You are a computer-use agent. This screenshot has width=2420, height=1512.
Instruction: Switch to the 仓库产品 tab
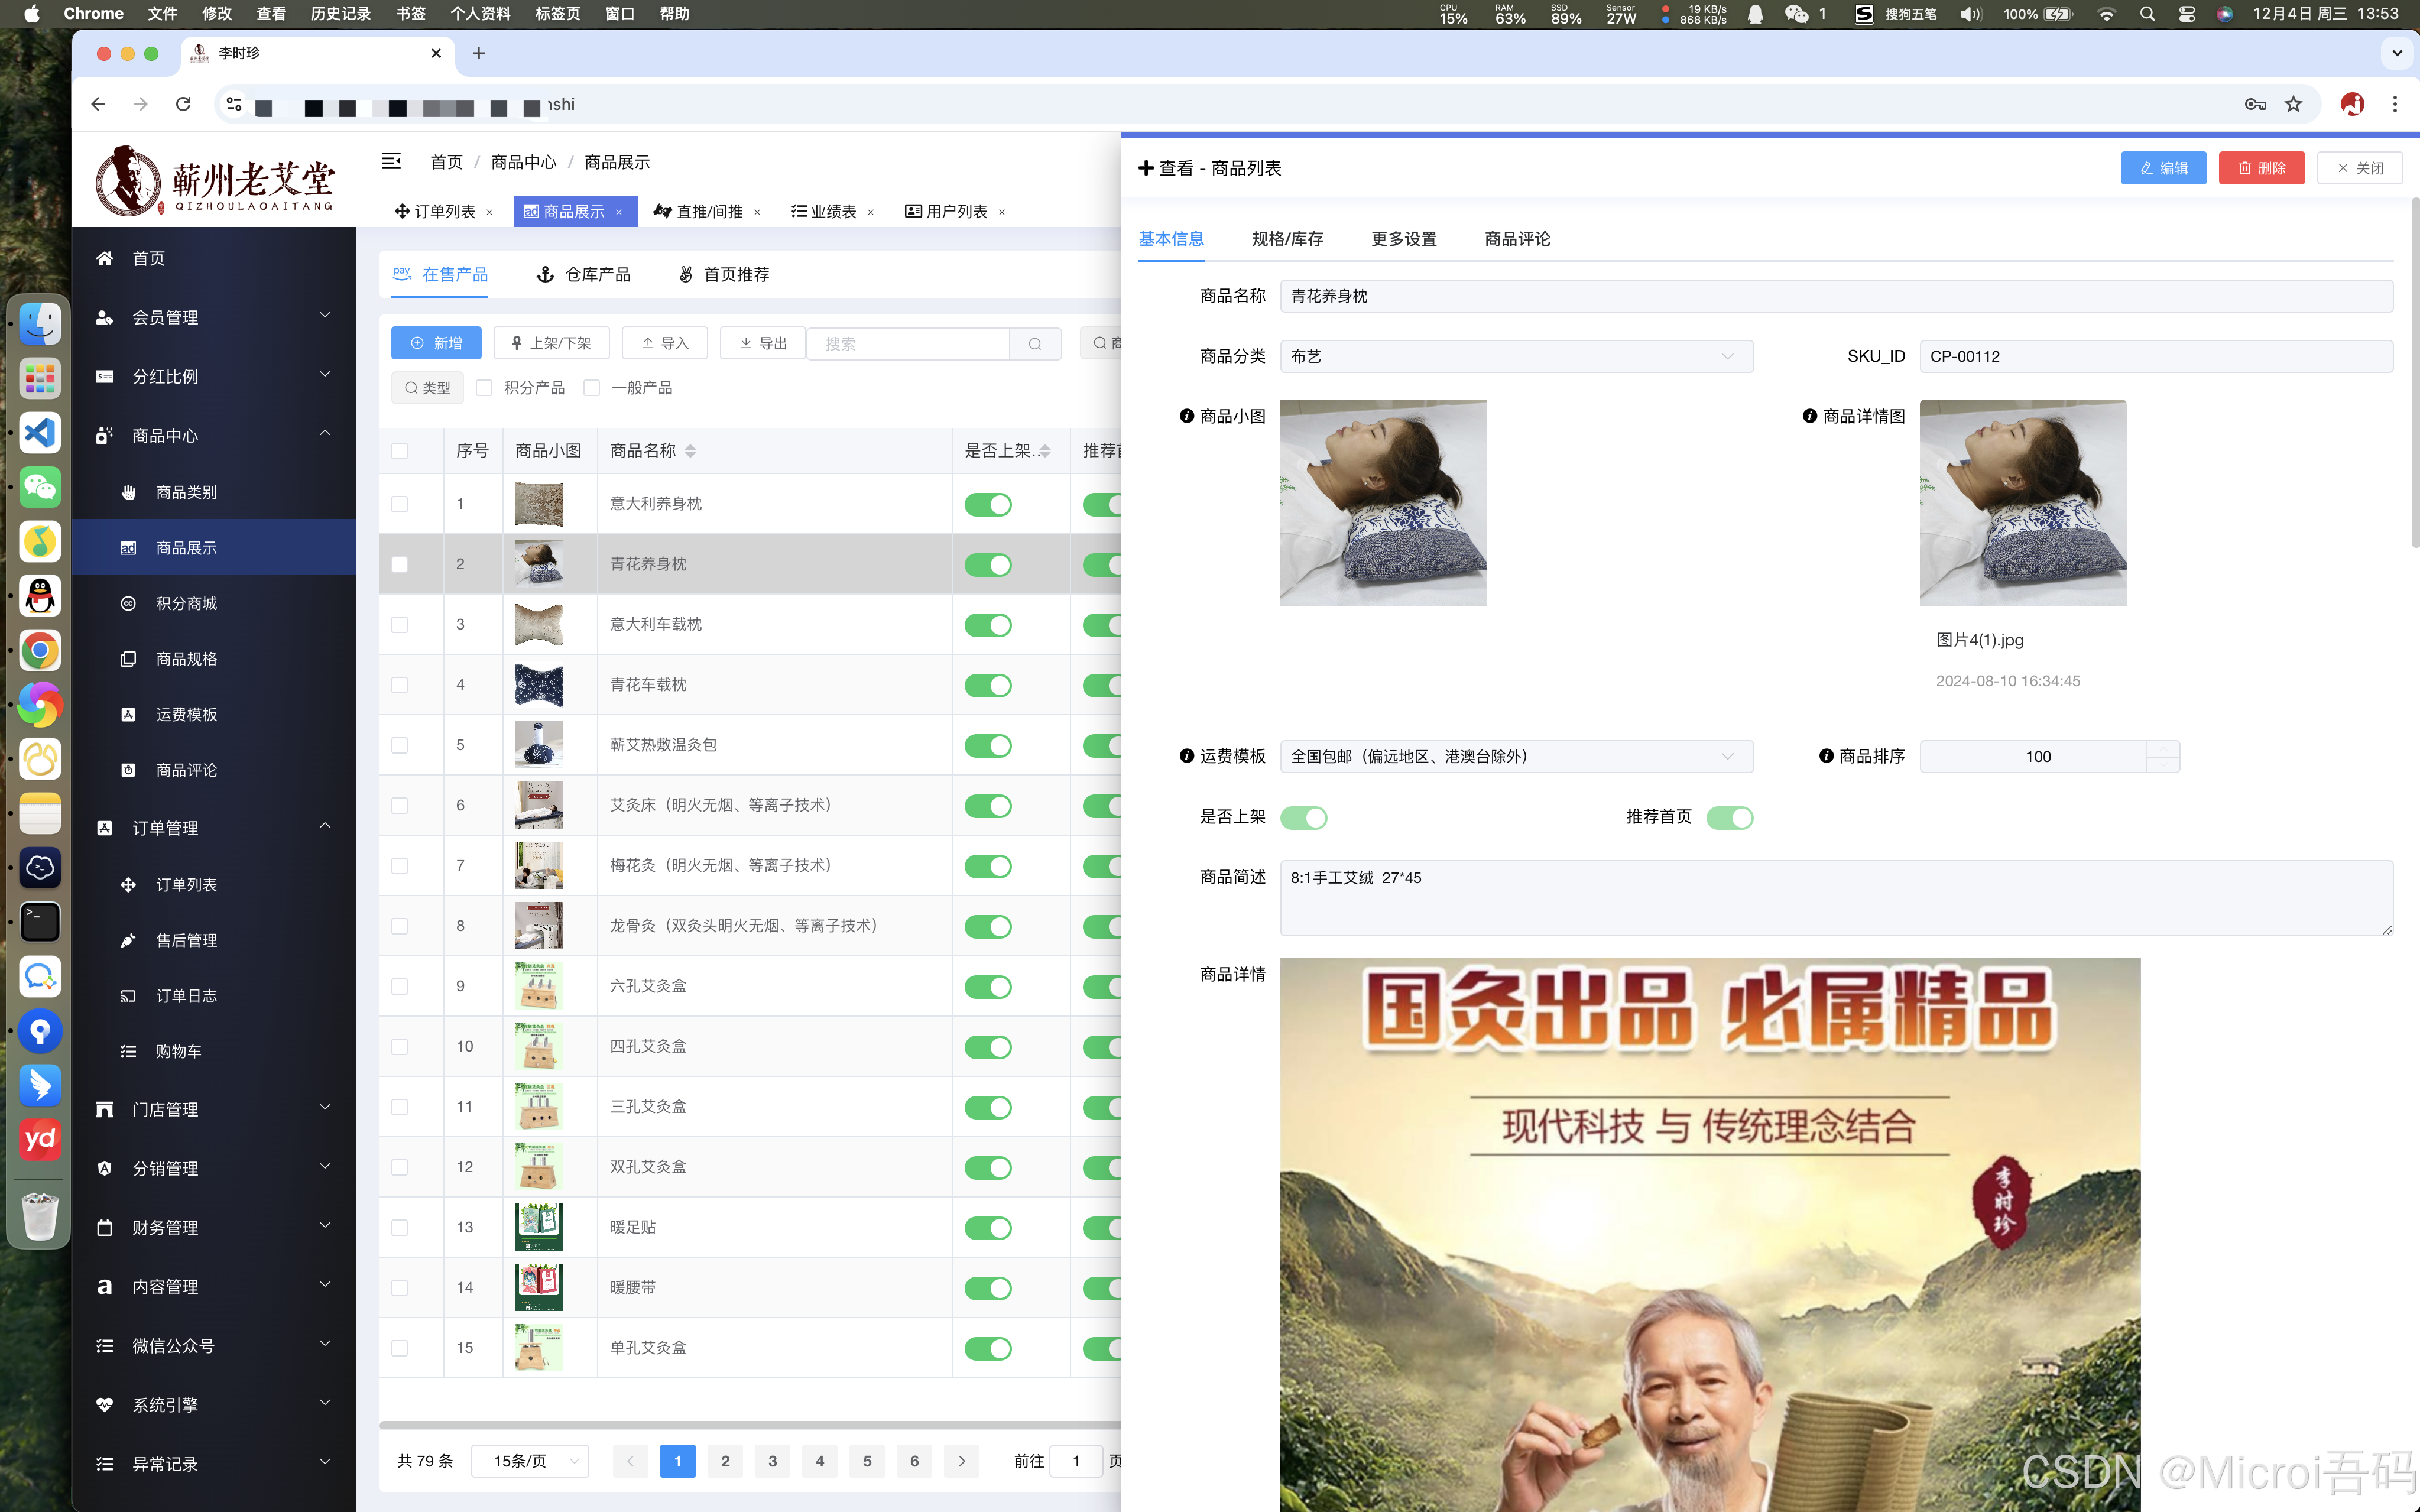[584, 274]
